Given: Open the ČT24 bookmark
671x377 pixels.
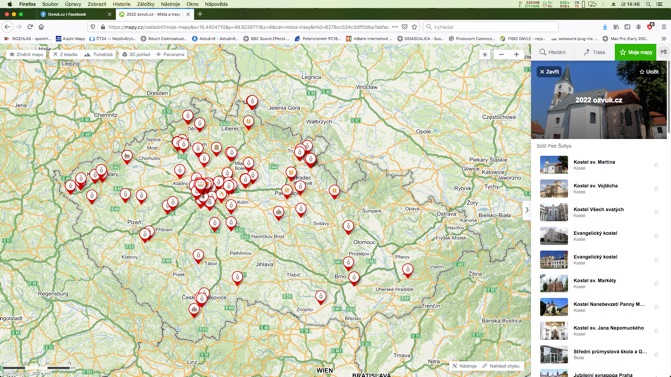Looking at the screenshot, I should [x=113, y=38].
